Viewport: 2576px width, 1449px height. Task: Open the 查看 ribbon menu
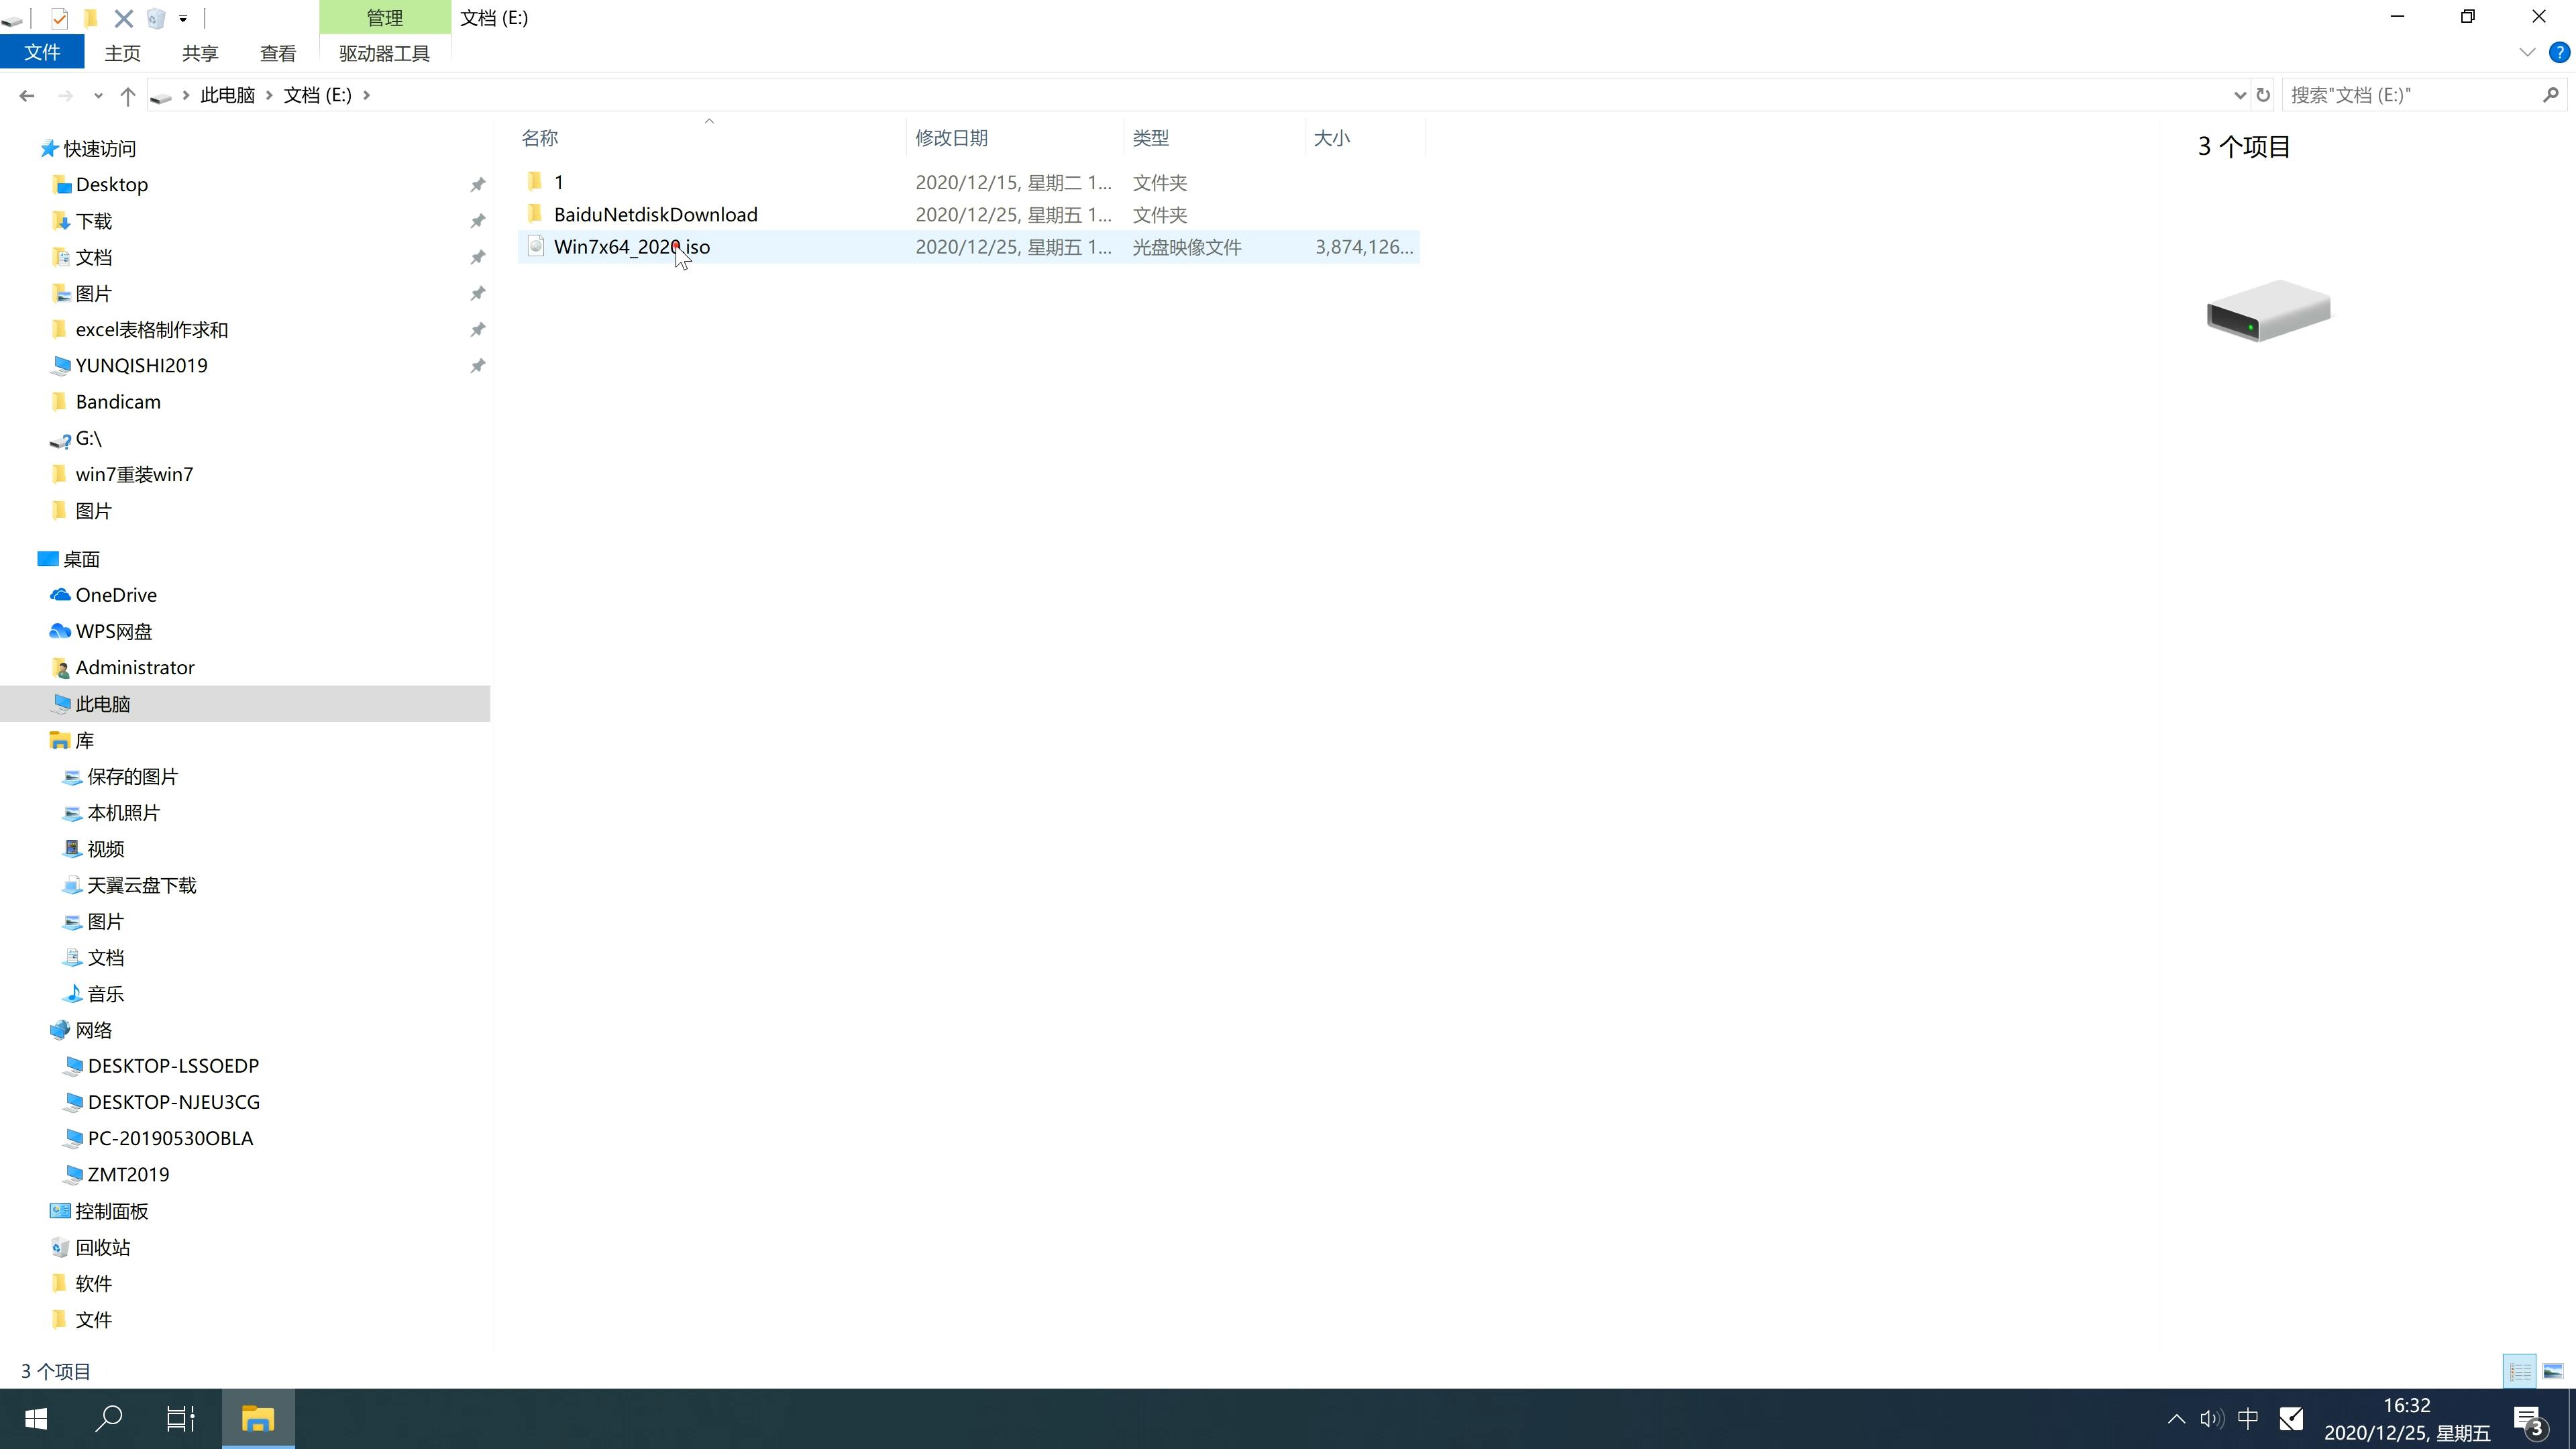pos(278,53)
